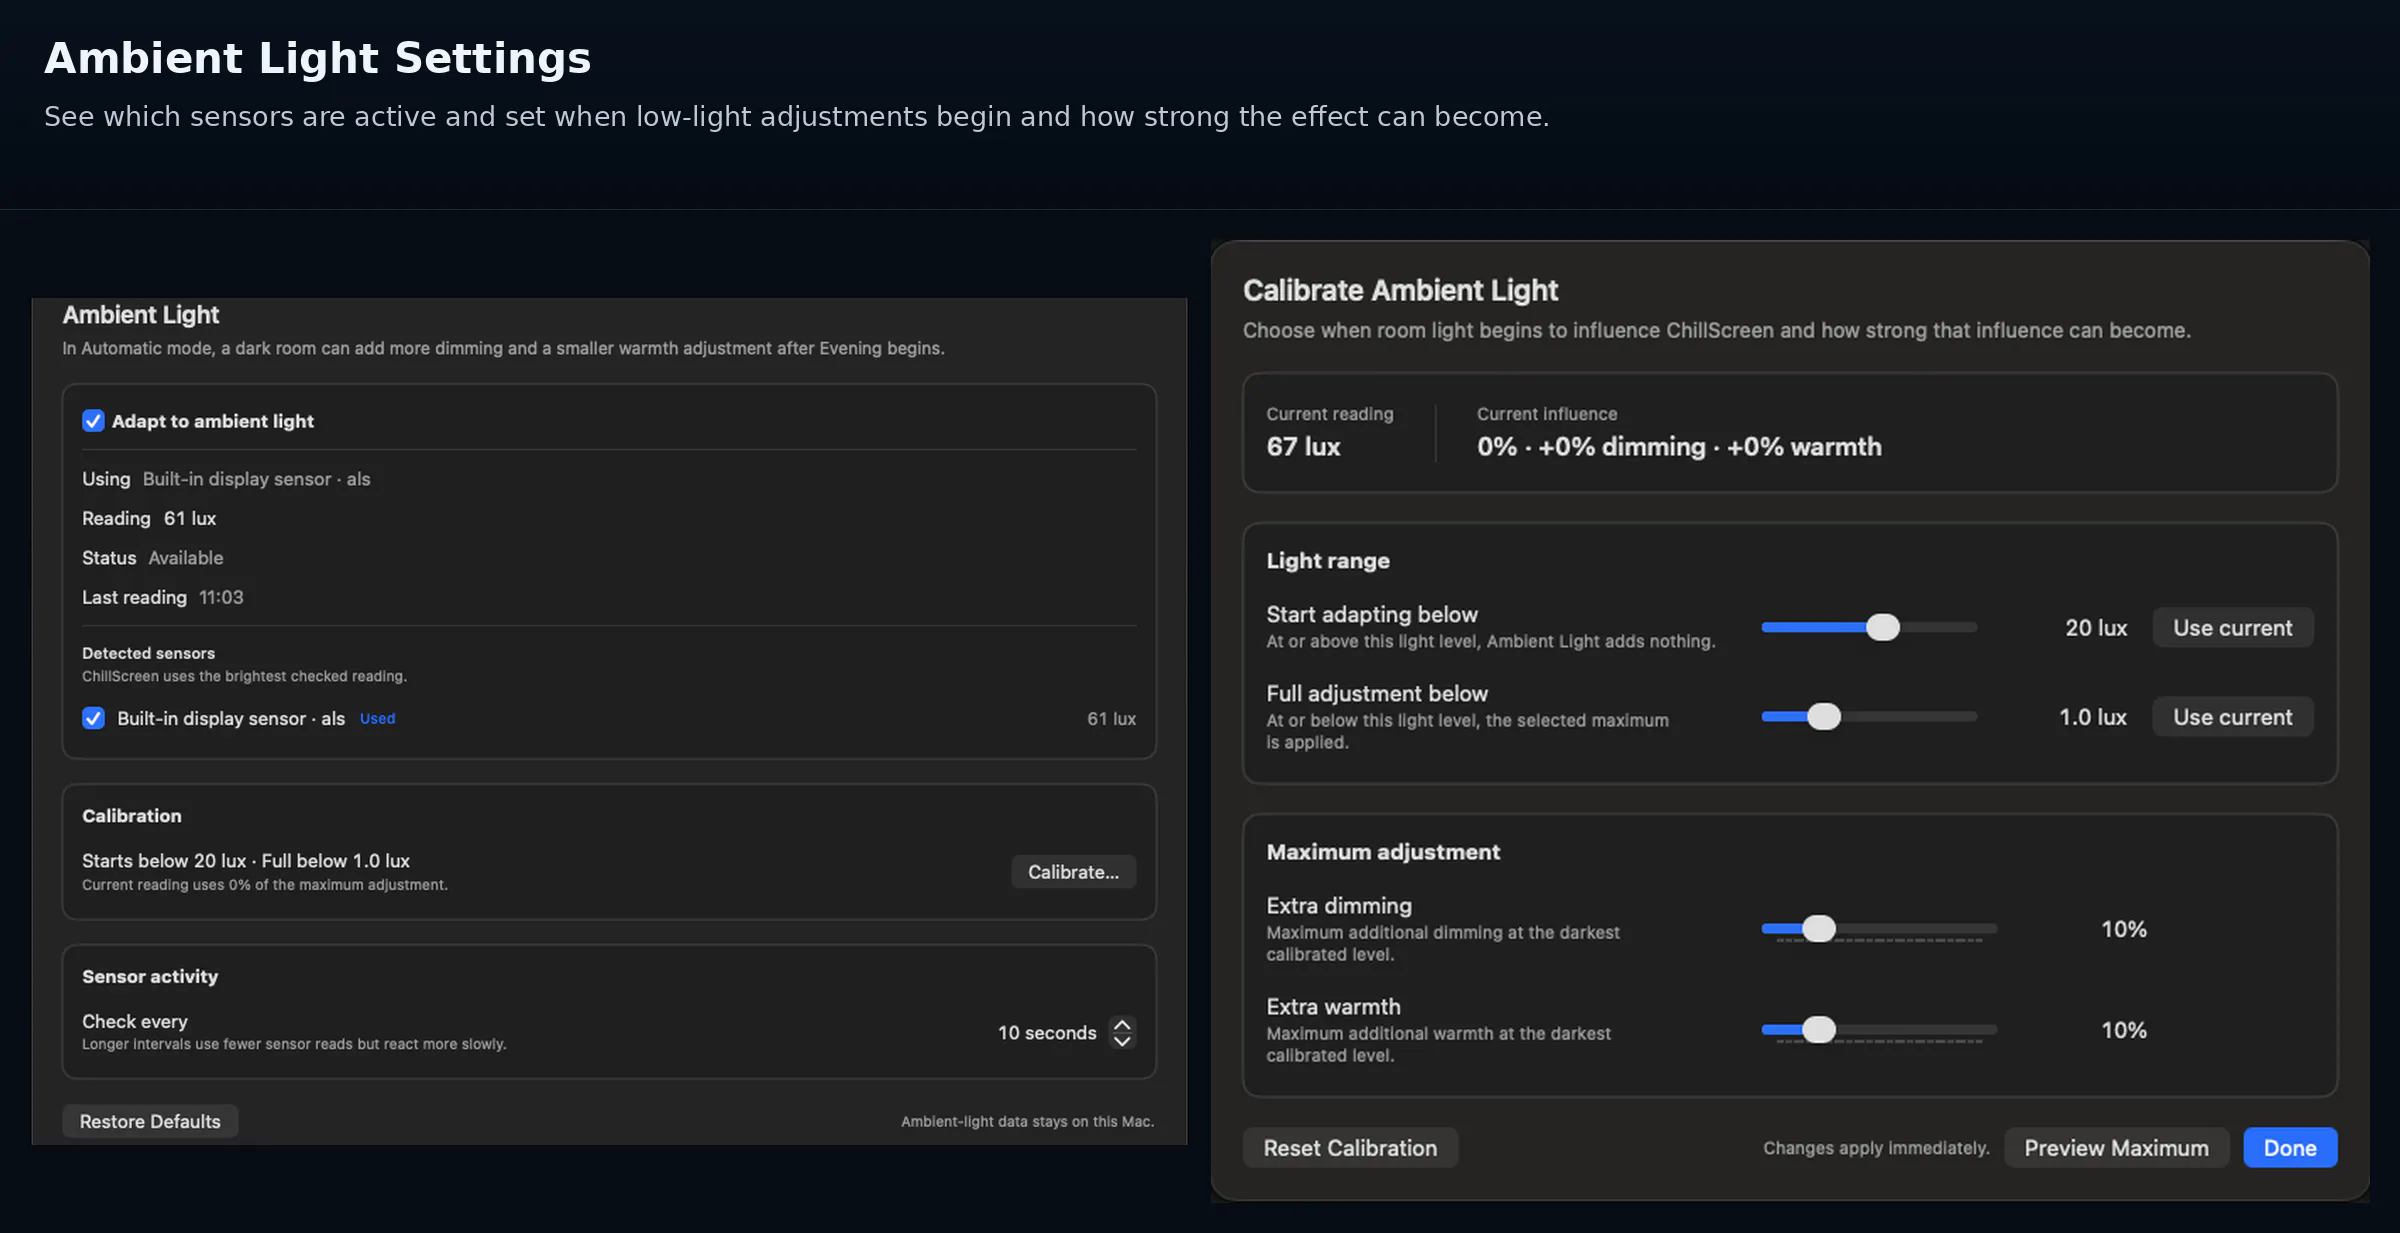The width and height of the screenshot is (2400, 1233).
Task: Click 'Ambient-light data stays on this Mac.' note
Action: (1028, 1122)
